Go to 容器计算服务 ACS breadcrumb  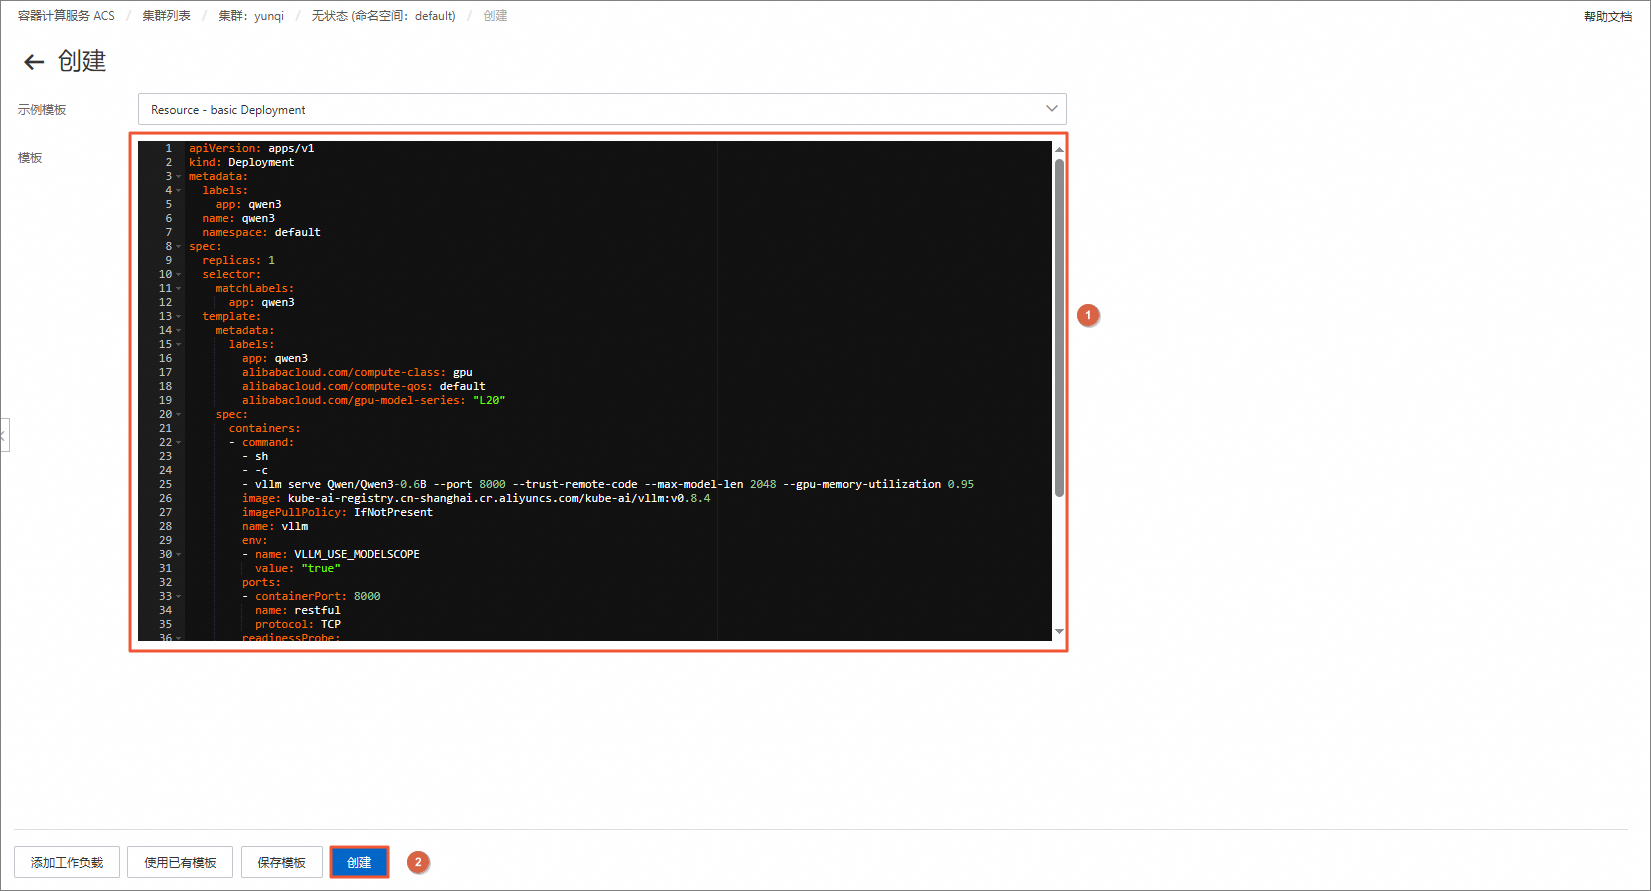pyautogui.click(x=66, y=16)
